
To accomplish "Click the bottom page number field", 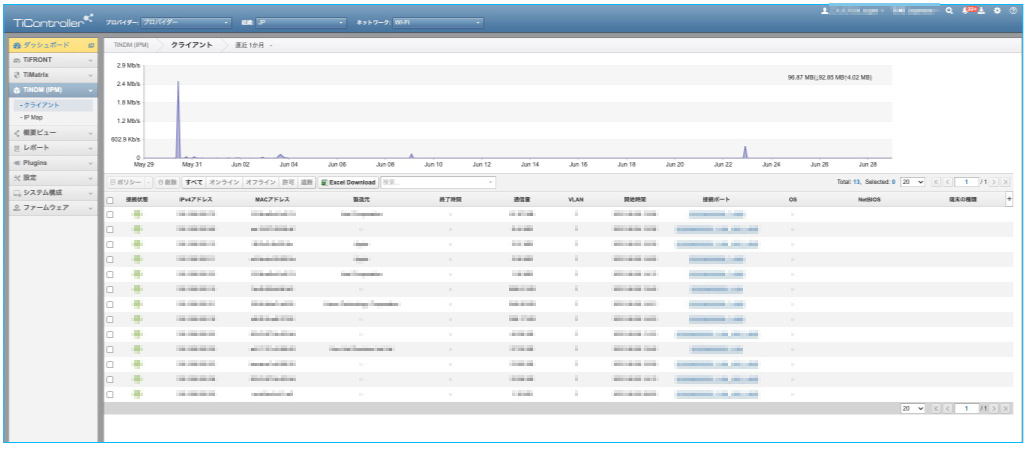I will (x=966, y=408).
